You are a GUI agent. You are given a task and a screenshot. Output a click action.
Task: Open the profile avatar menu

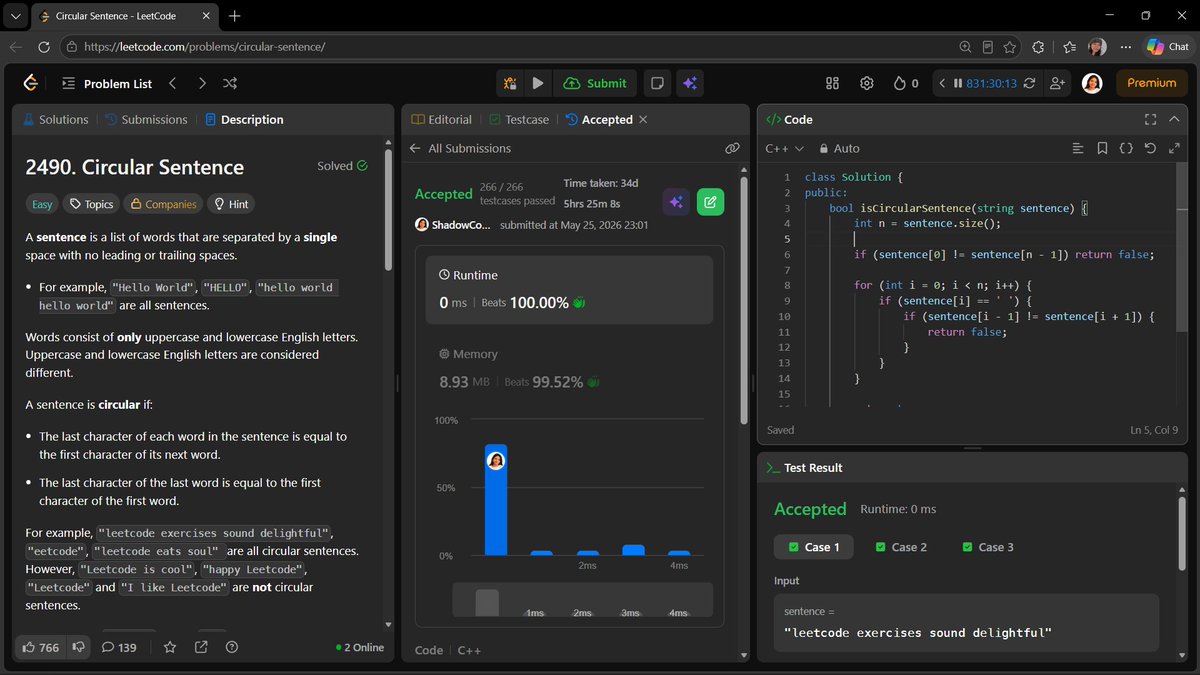click(x=1092, y=83)
